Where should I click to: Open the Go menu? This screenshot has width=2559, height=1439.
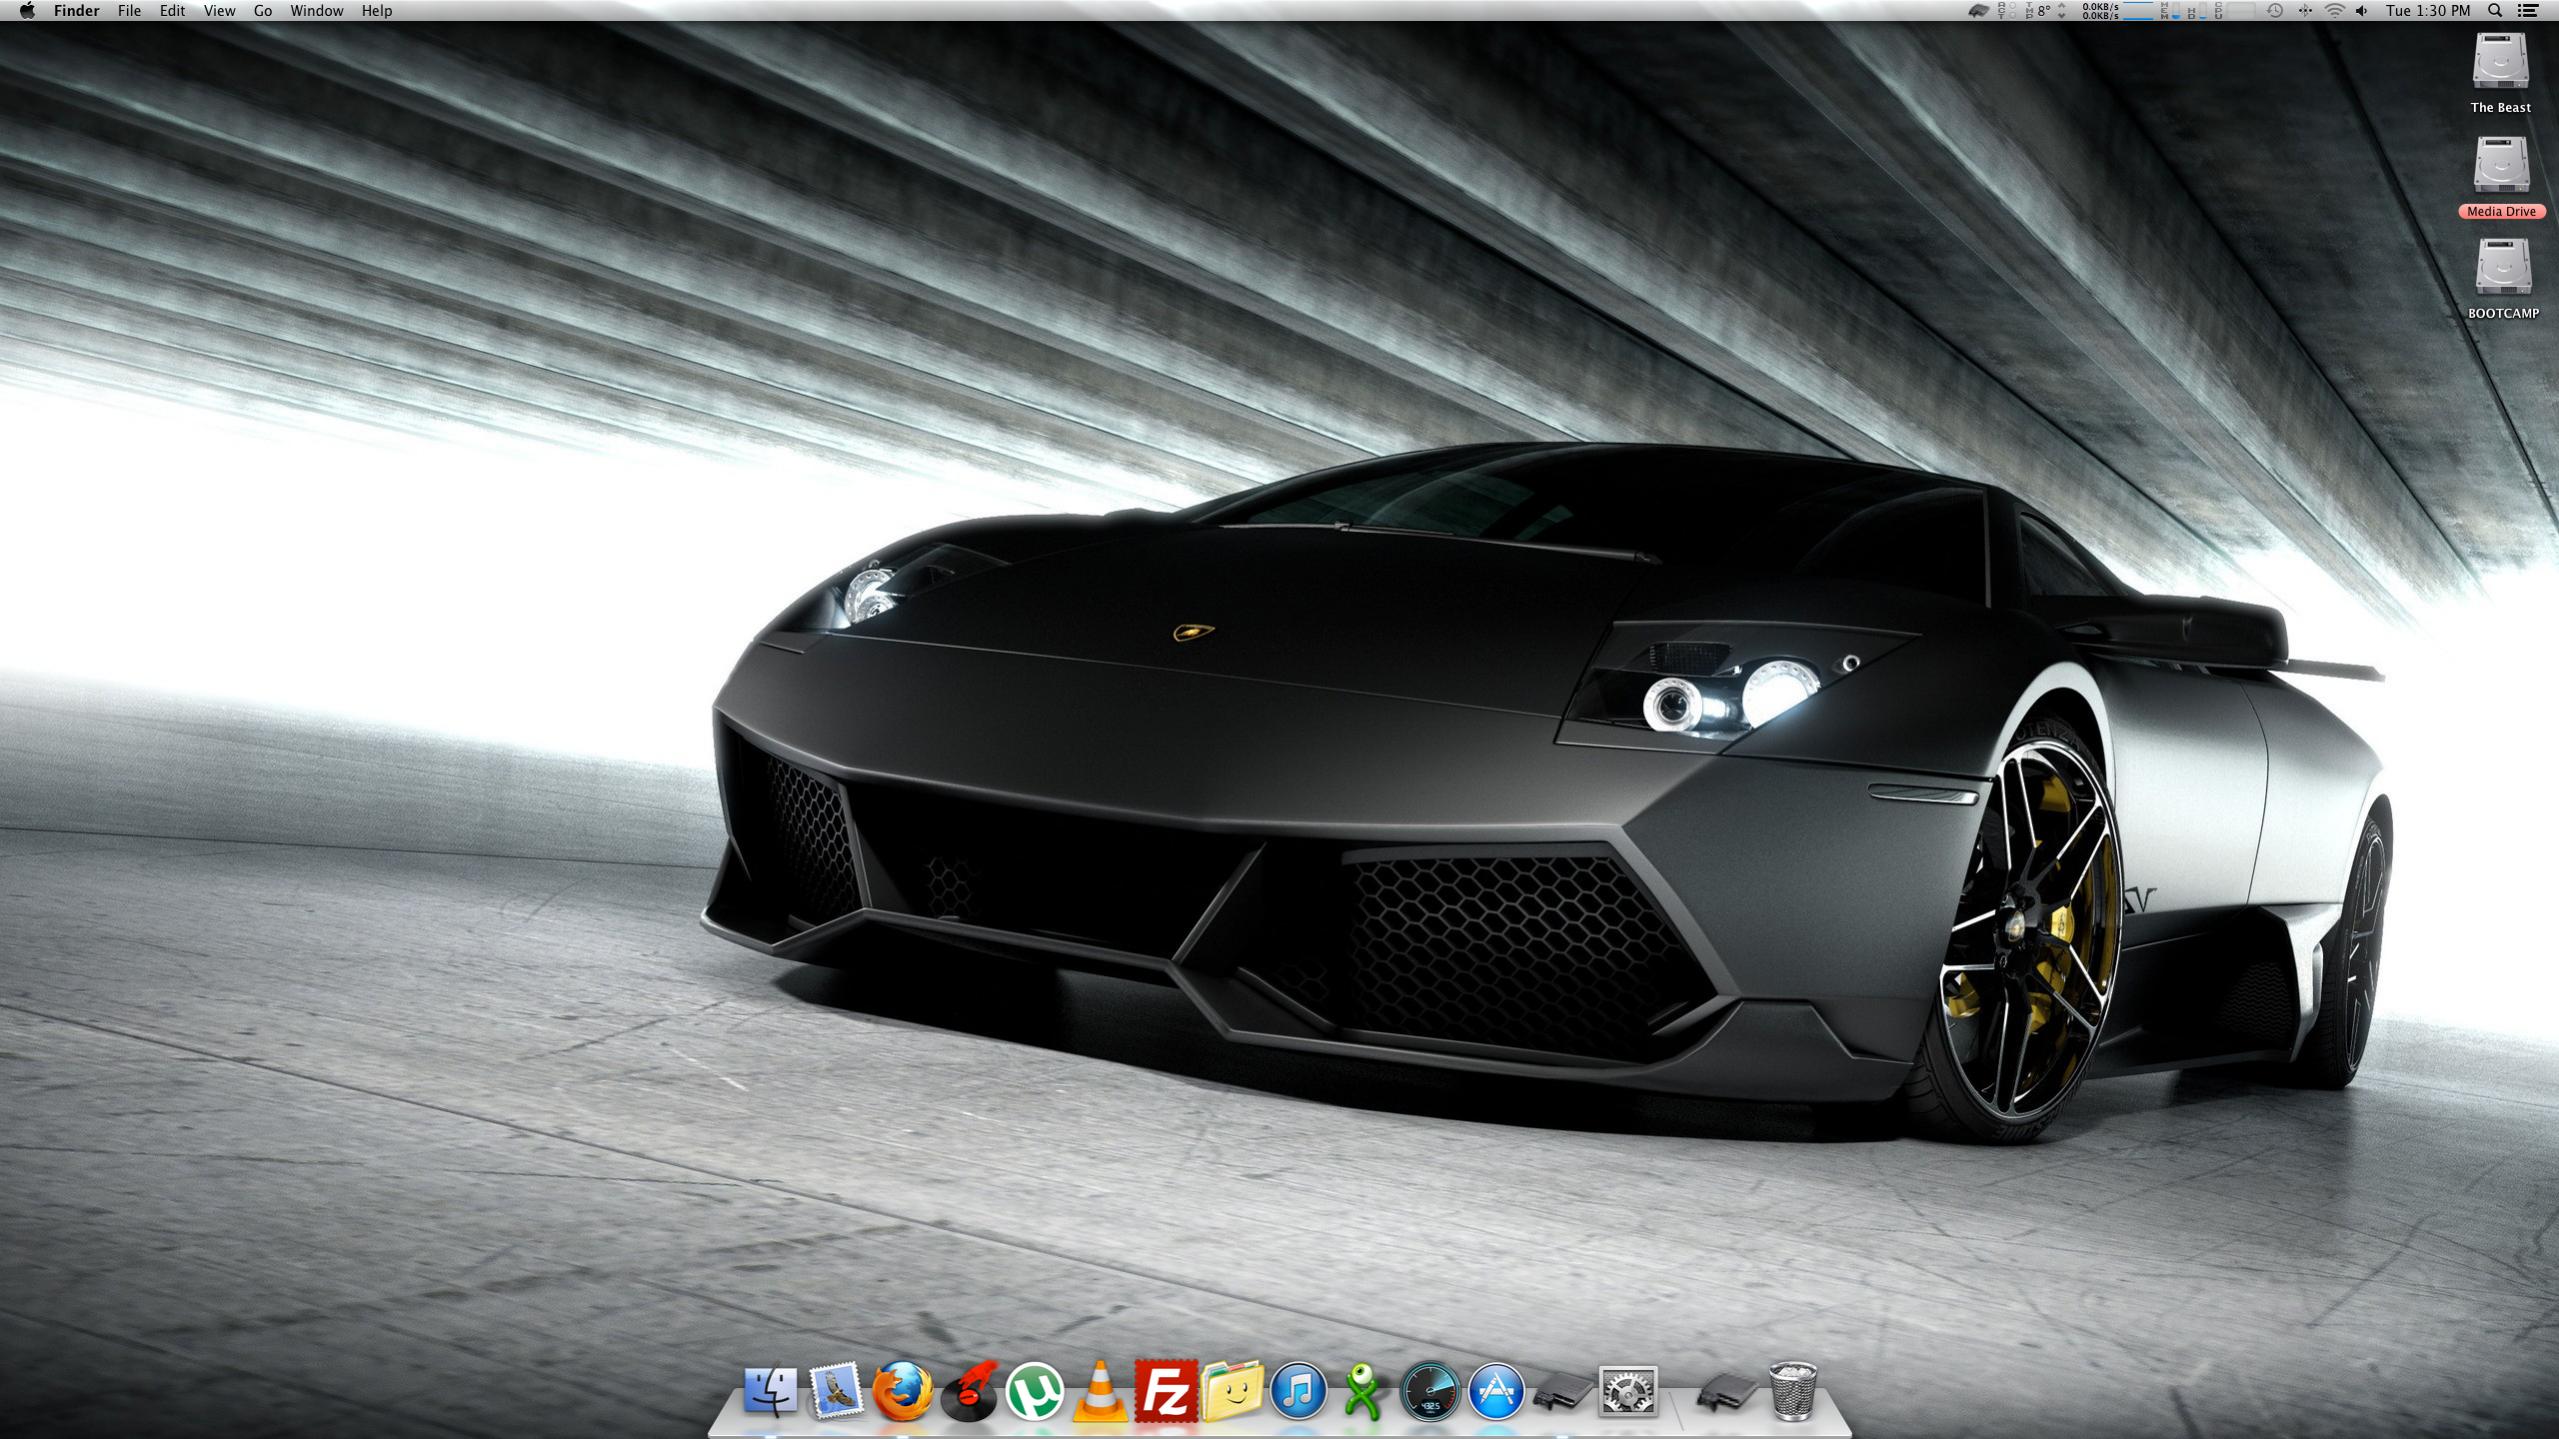click(x=263, y=11)
